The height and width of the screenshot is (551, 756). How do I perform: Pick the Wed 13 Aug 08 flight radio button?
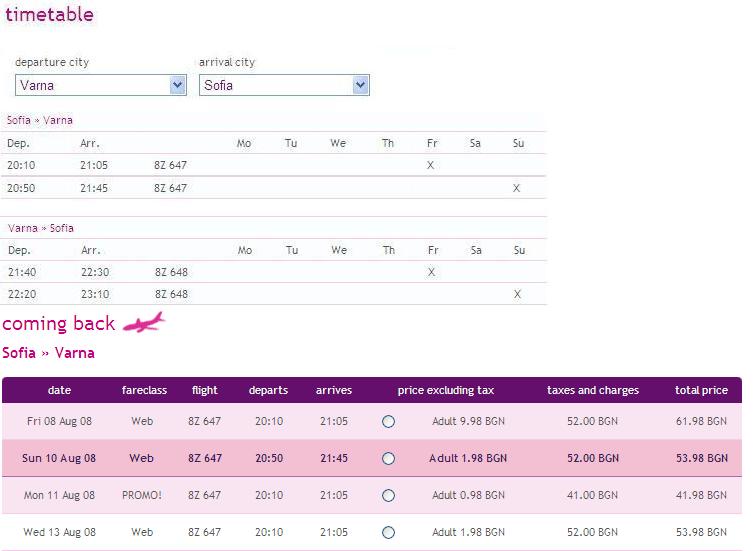pyautogui.click(x=388, y=533)
